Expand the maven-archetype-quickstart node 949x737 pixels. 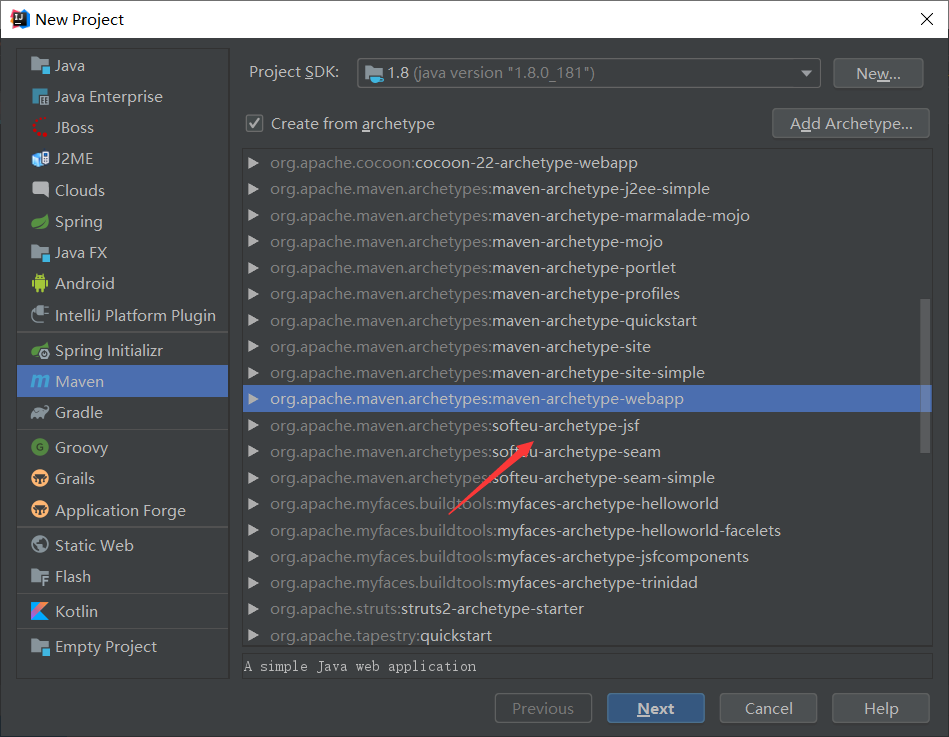coord(254,320)
